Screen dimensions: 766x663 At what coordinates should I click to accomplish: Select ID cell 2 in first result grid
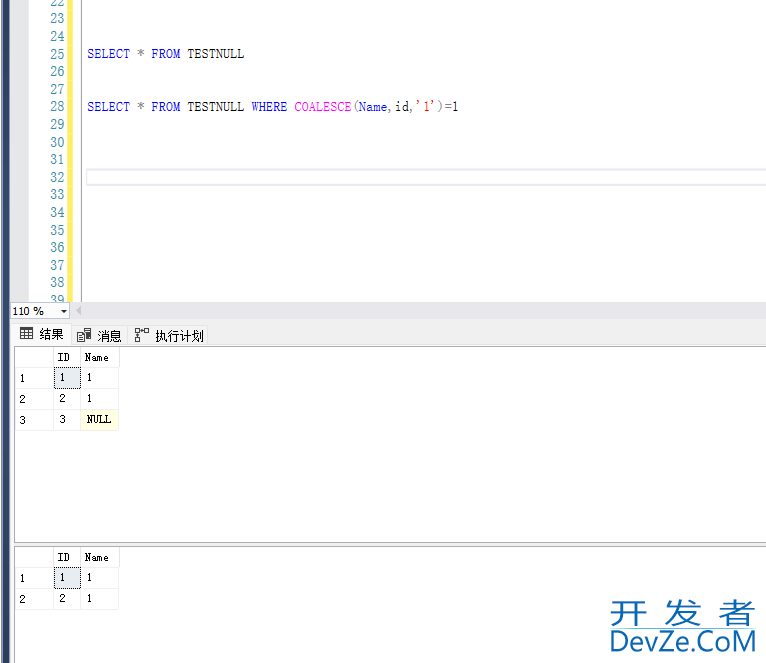[x=67, y=399]
